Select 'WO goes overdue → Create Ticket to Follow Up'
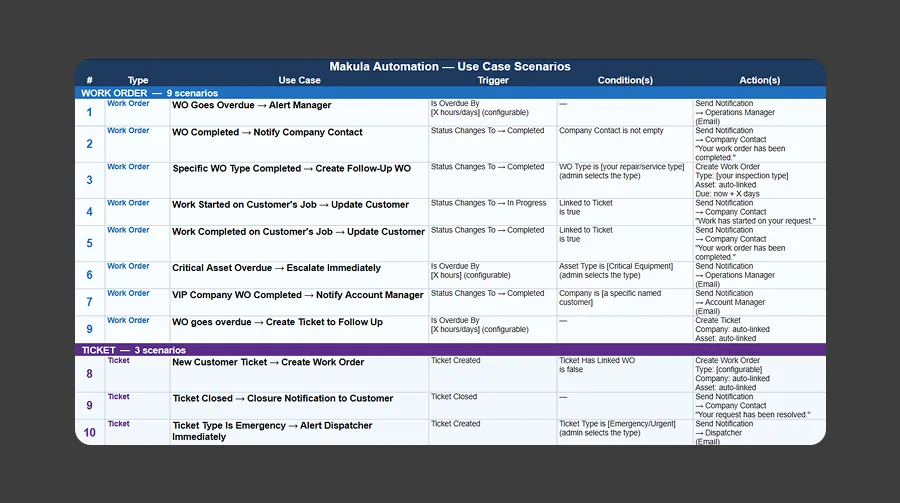The width and height of the screenshot is (900, 503). (x=277, y=322)
